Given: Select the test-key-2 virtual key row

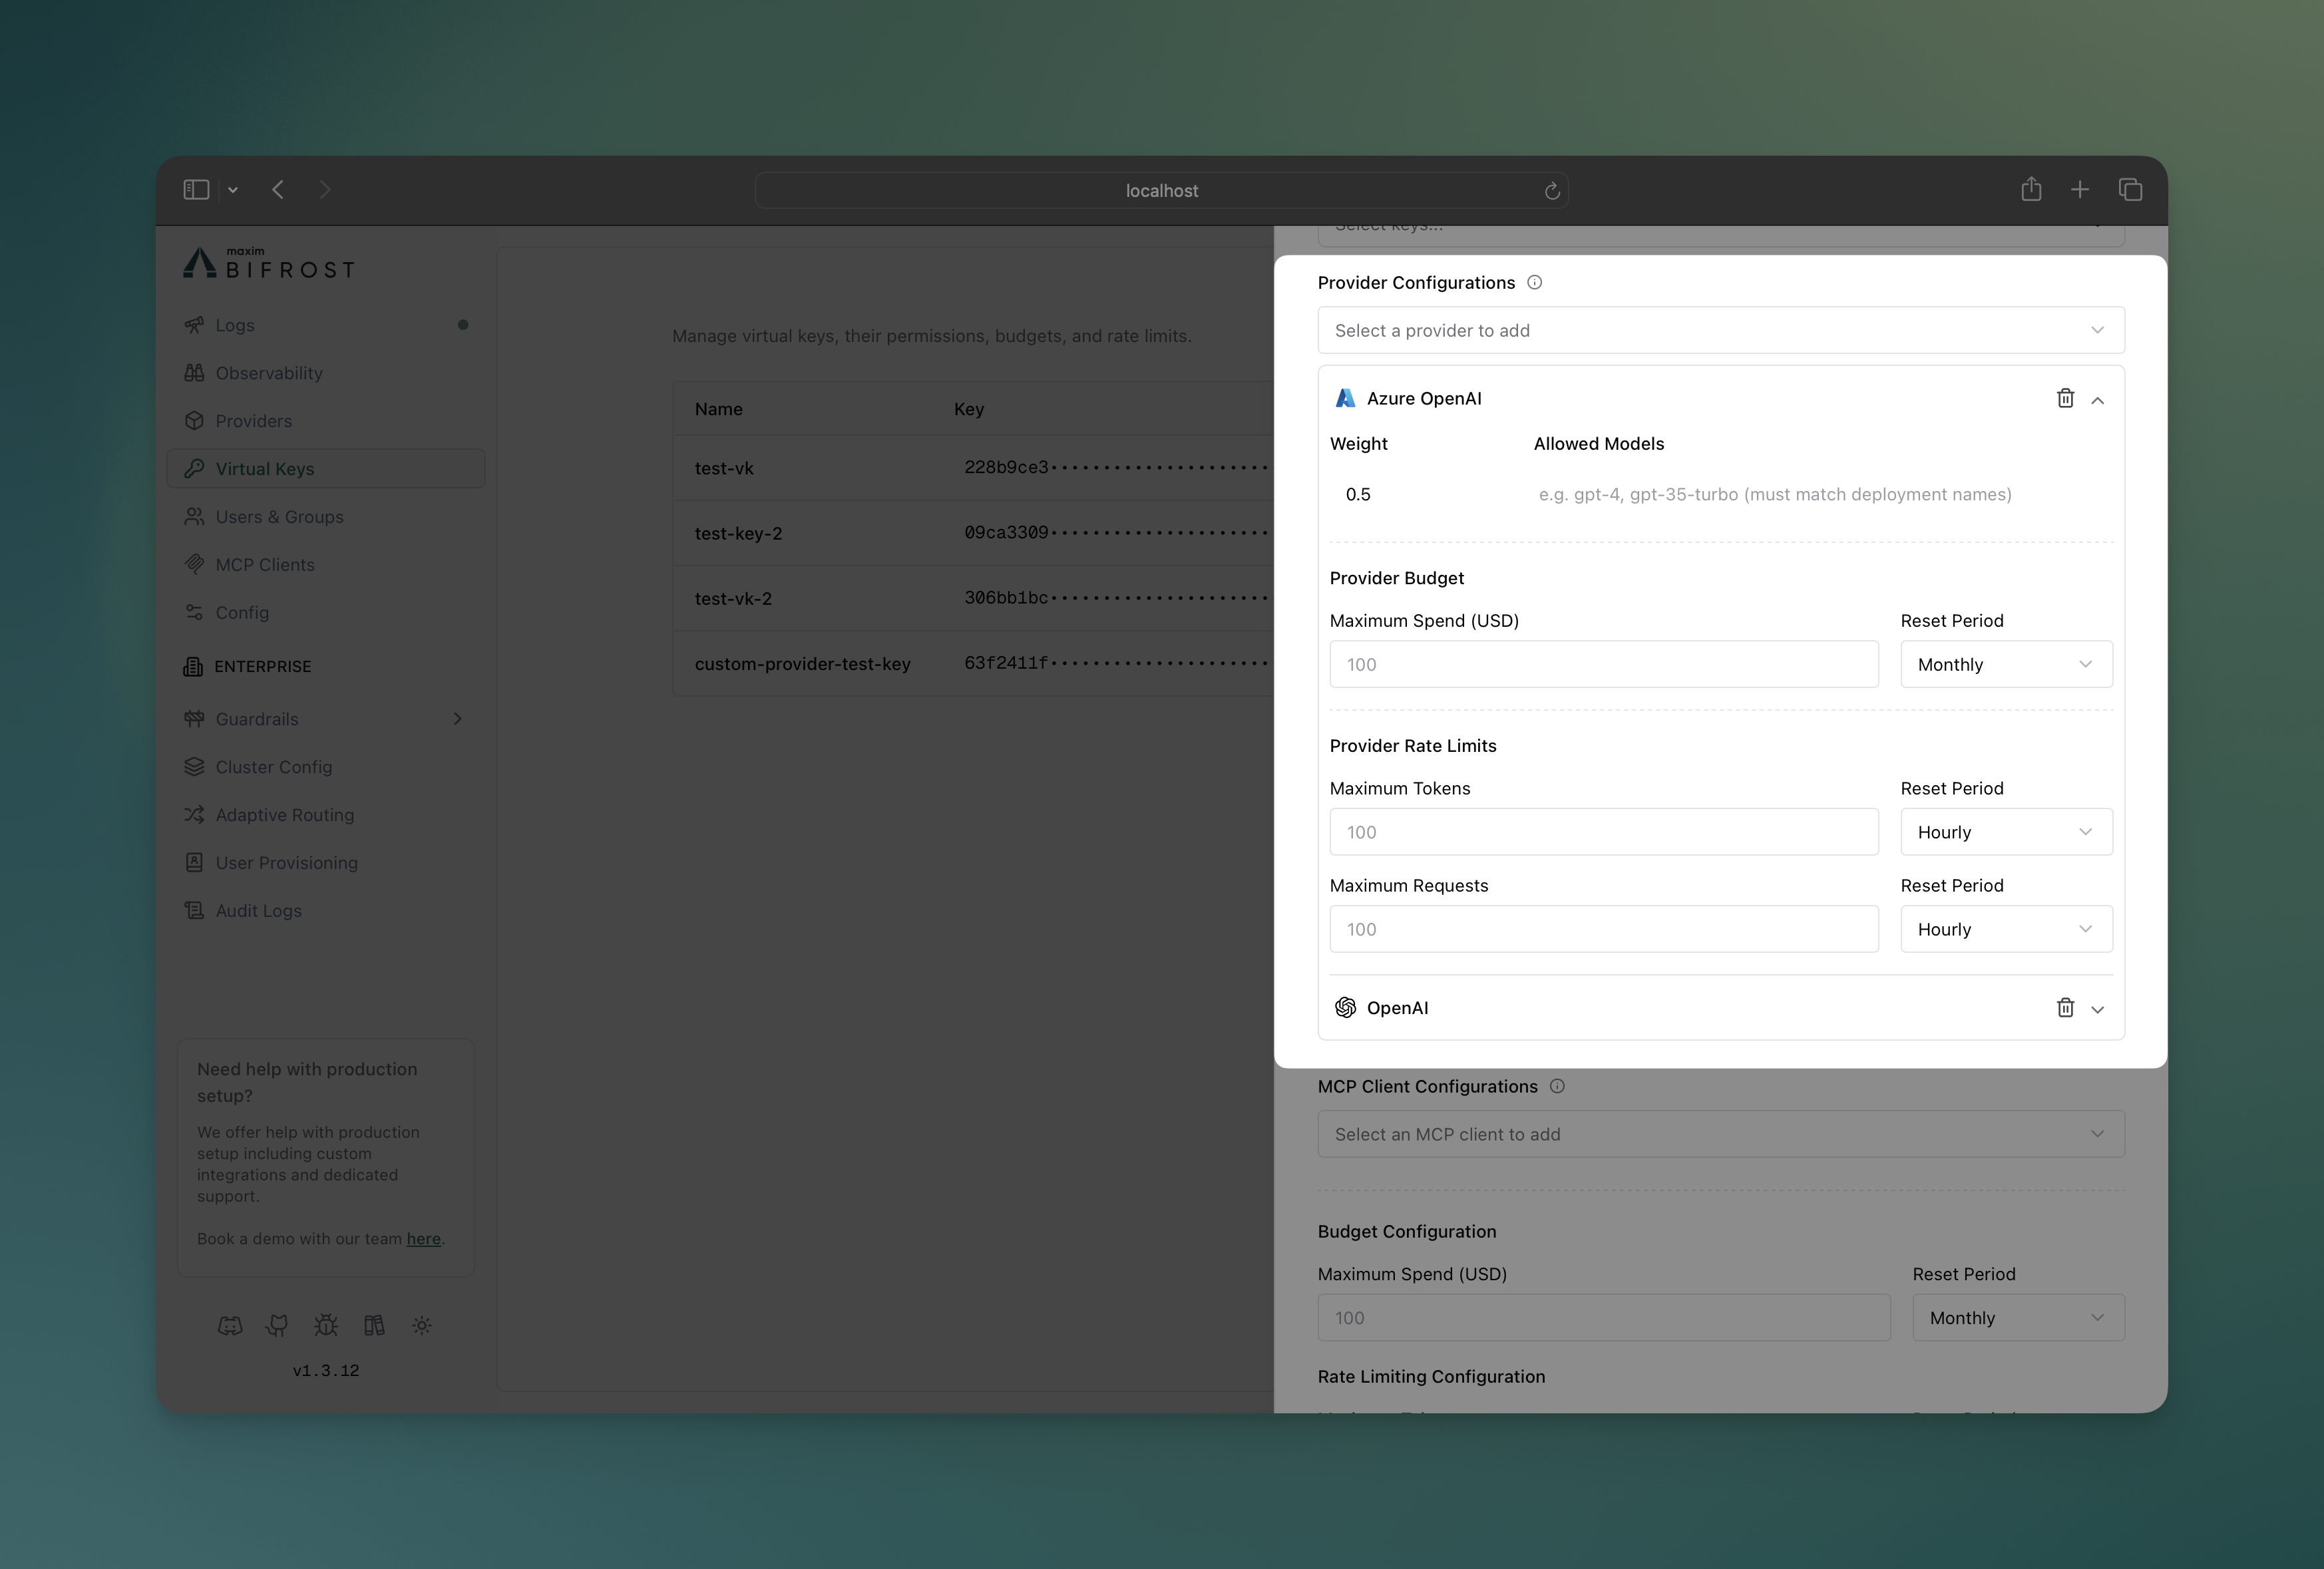Looking at the screenshot, I should [x=738, y=533].
